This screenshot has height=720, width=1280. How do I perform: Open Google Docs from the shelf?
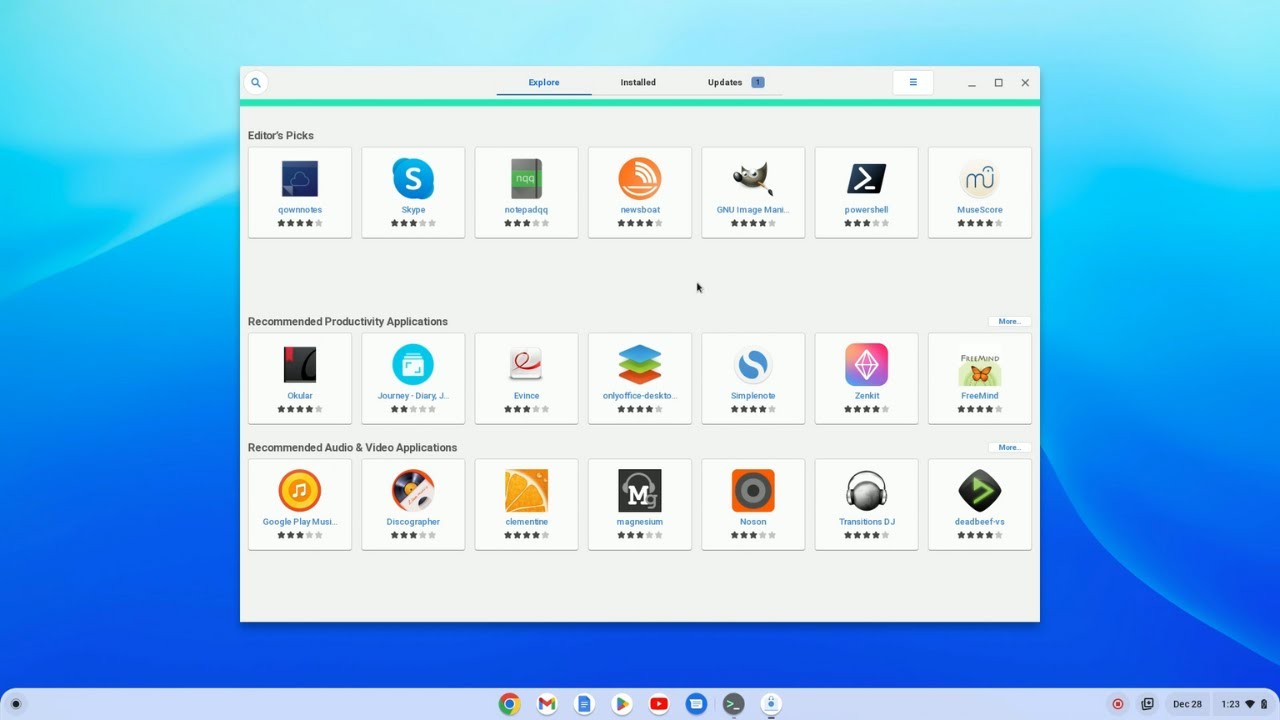point(584,704)
